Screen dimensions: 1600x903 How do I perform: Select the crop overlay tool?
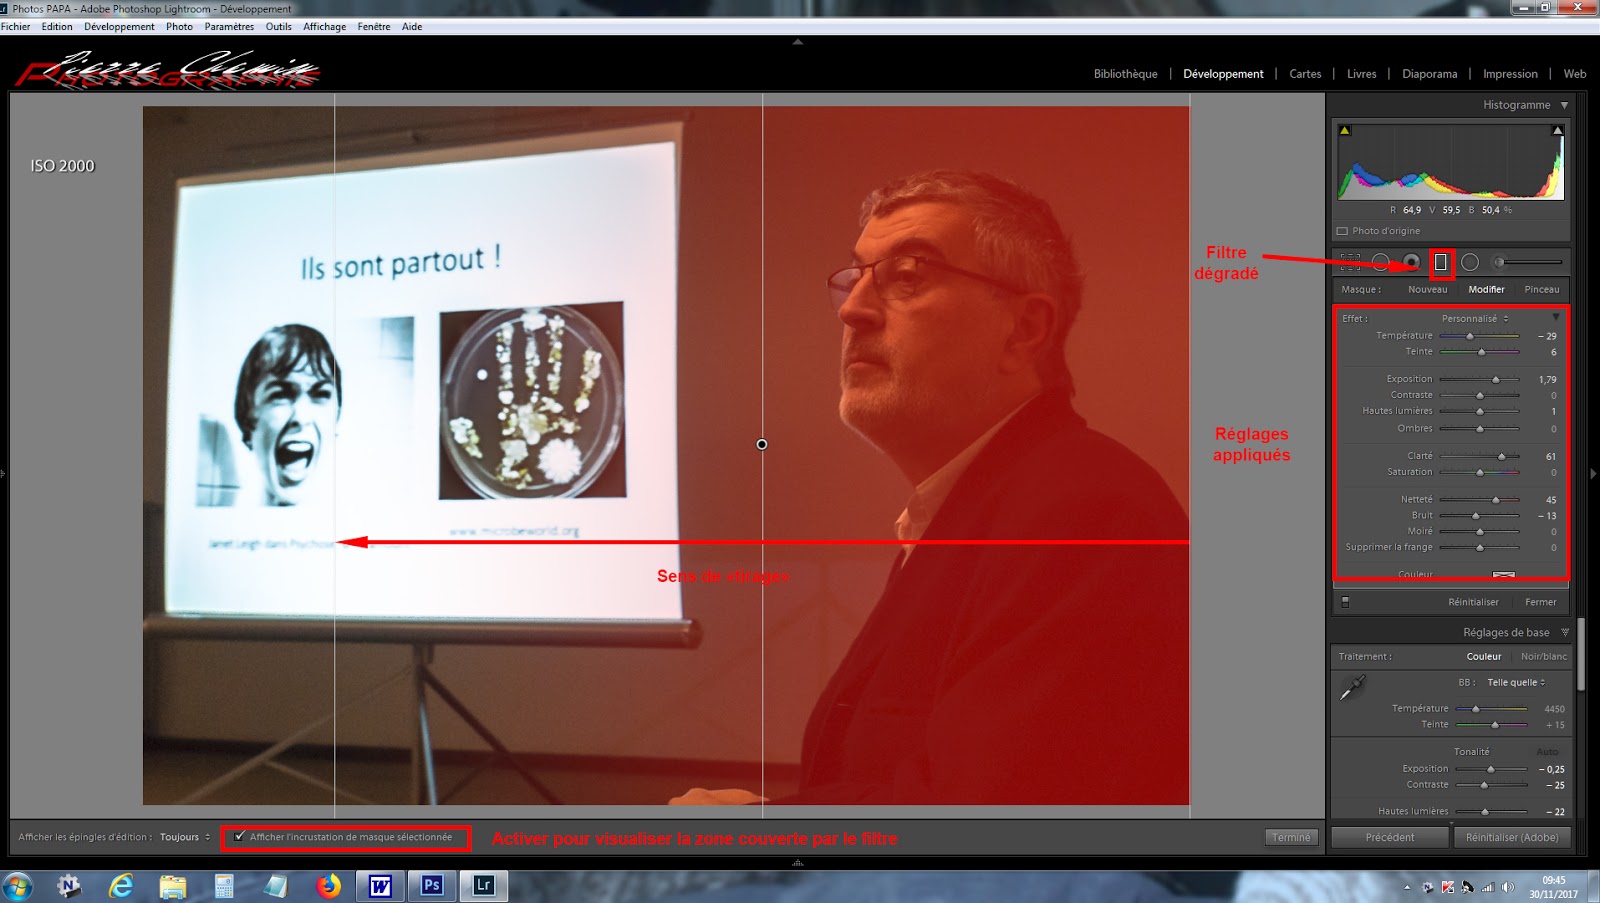pyautogui.click(x=1350, y=262)
